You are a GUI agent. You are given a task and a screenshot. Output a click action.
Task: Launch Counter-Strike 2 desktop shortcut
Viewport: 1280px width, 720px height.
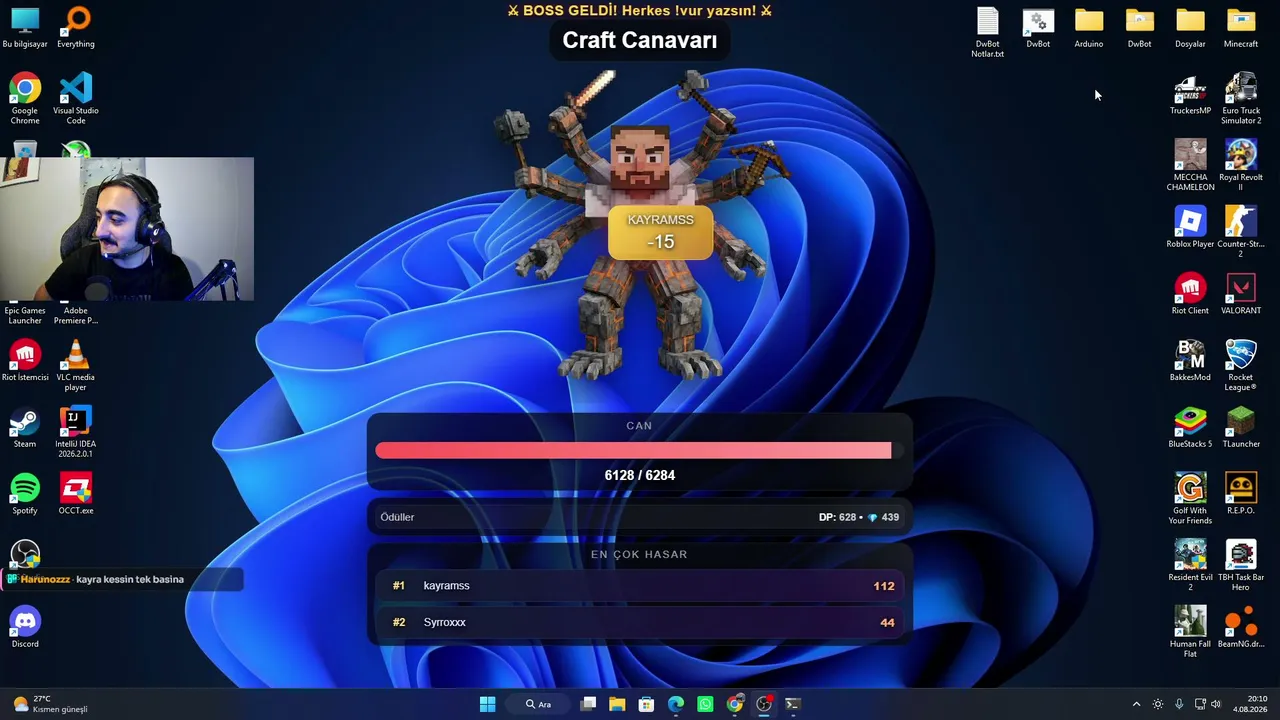coord(1241,232)
